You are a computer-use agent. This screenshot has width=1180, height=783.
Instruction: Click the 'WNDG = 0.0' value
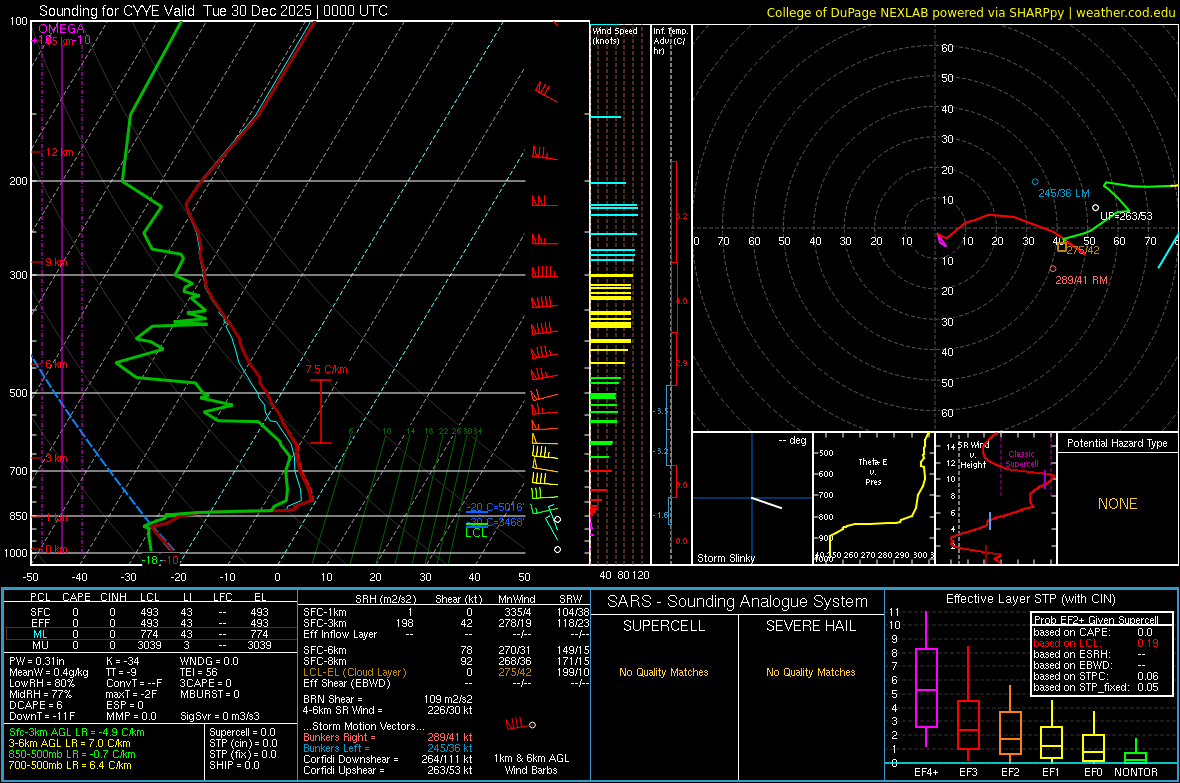tap(209, 661)
